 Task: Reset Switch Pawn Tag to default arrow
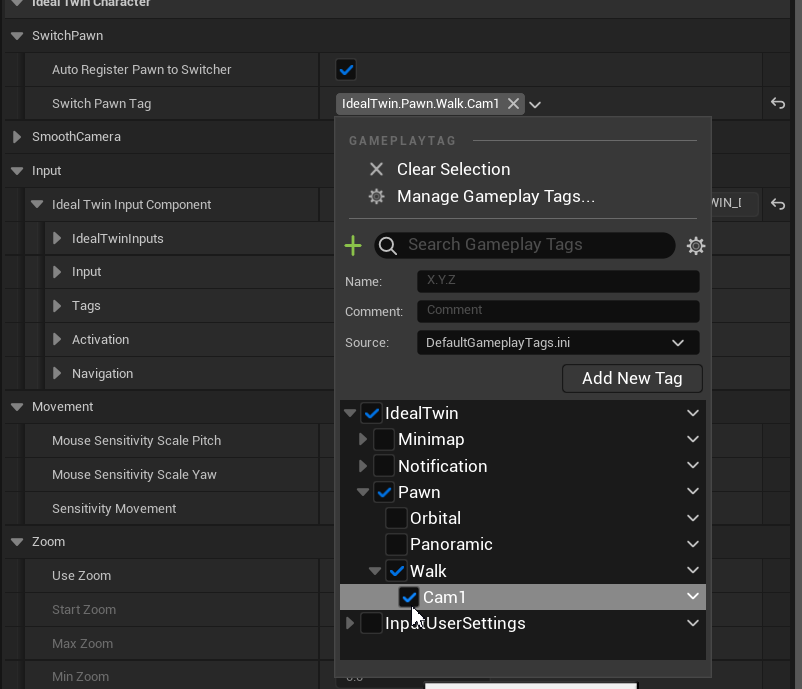coord(777,104)
